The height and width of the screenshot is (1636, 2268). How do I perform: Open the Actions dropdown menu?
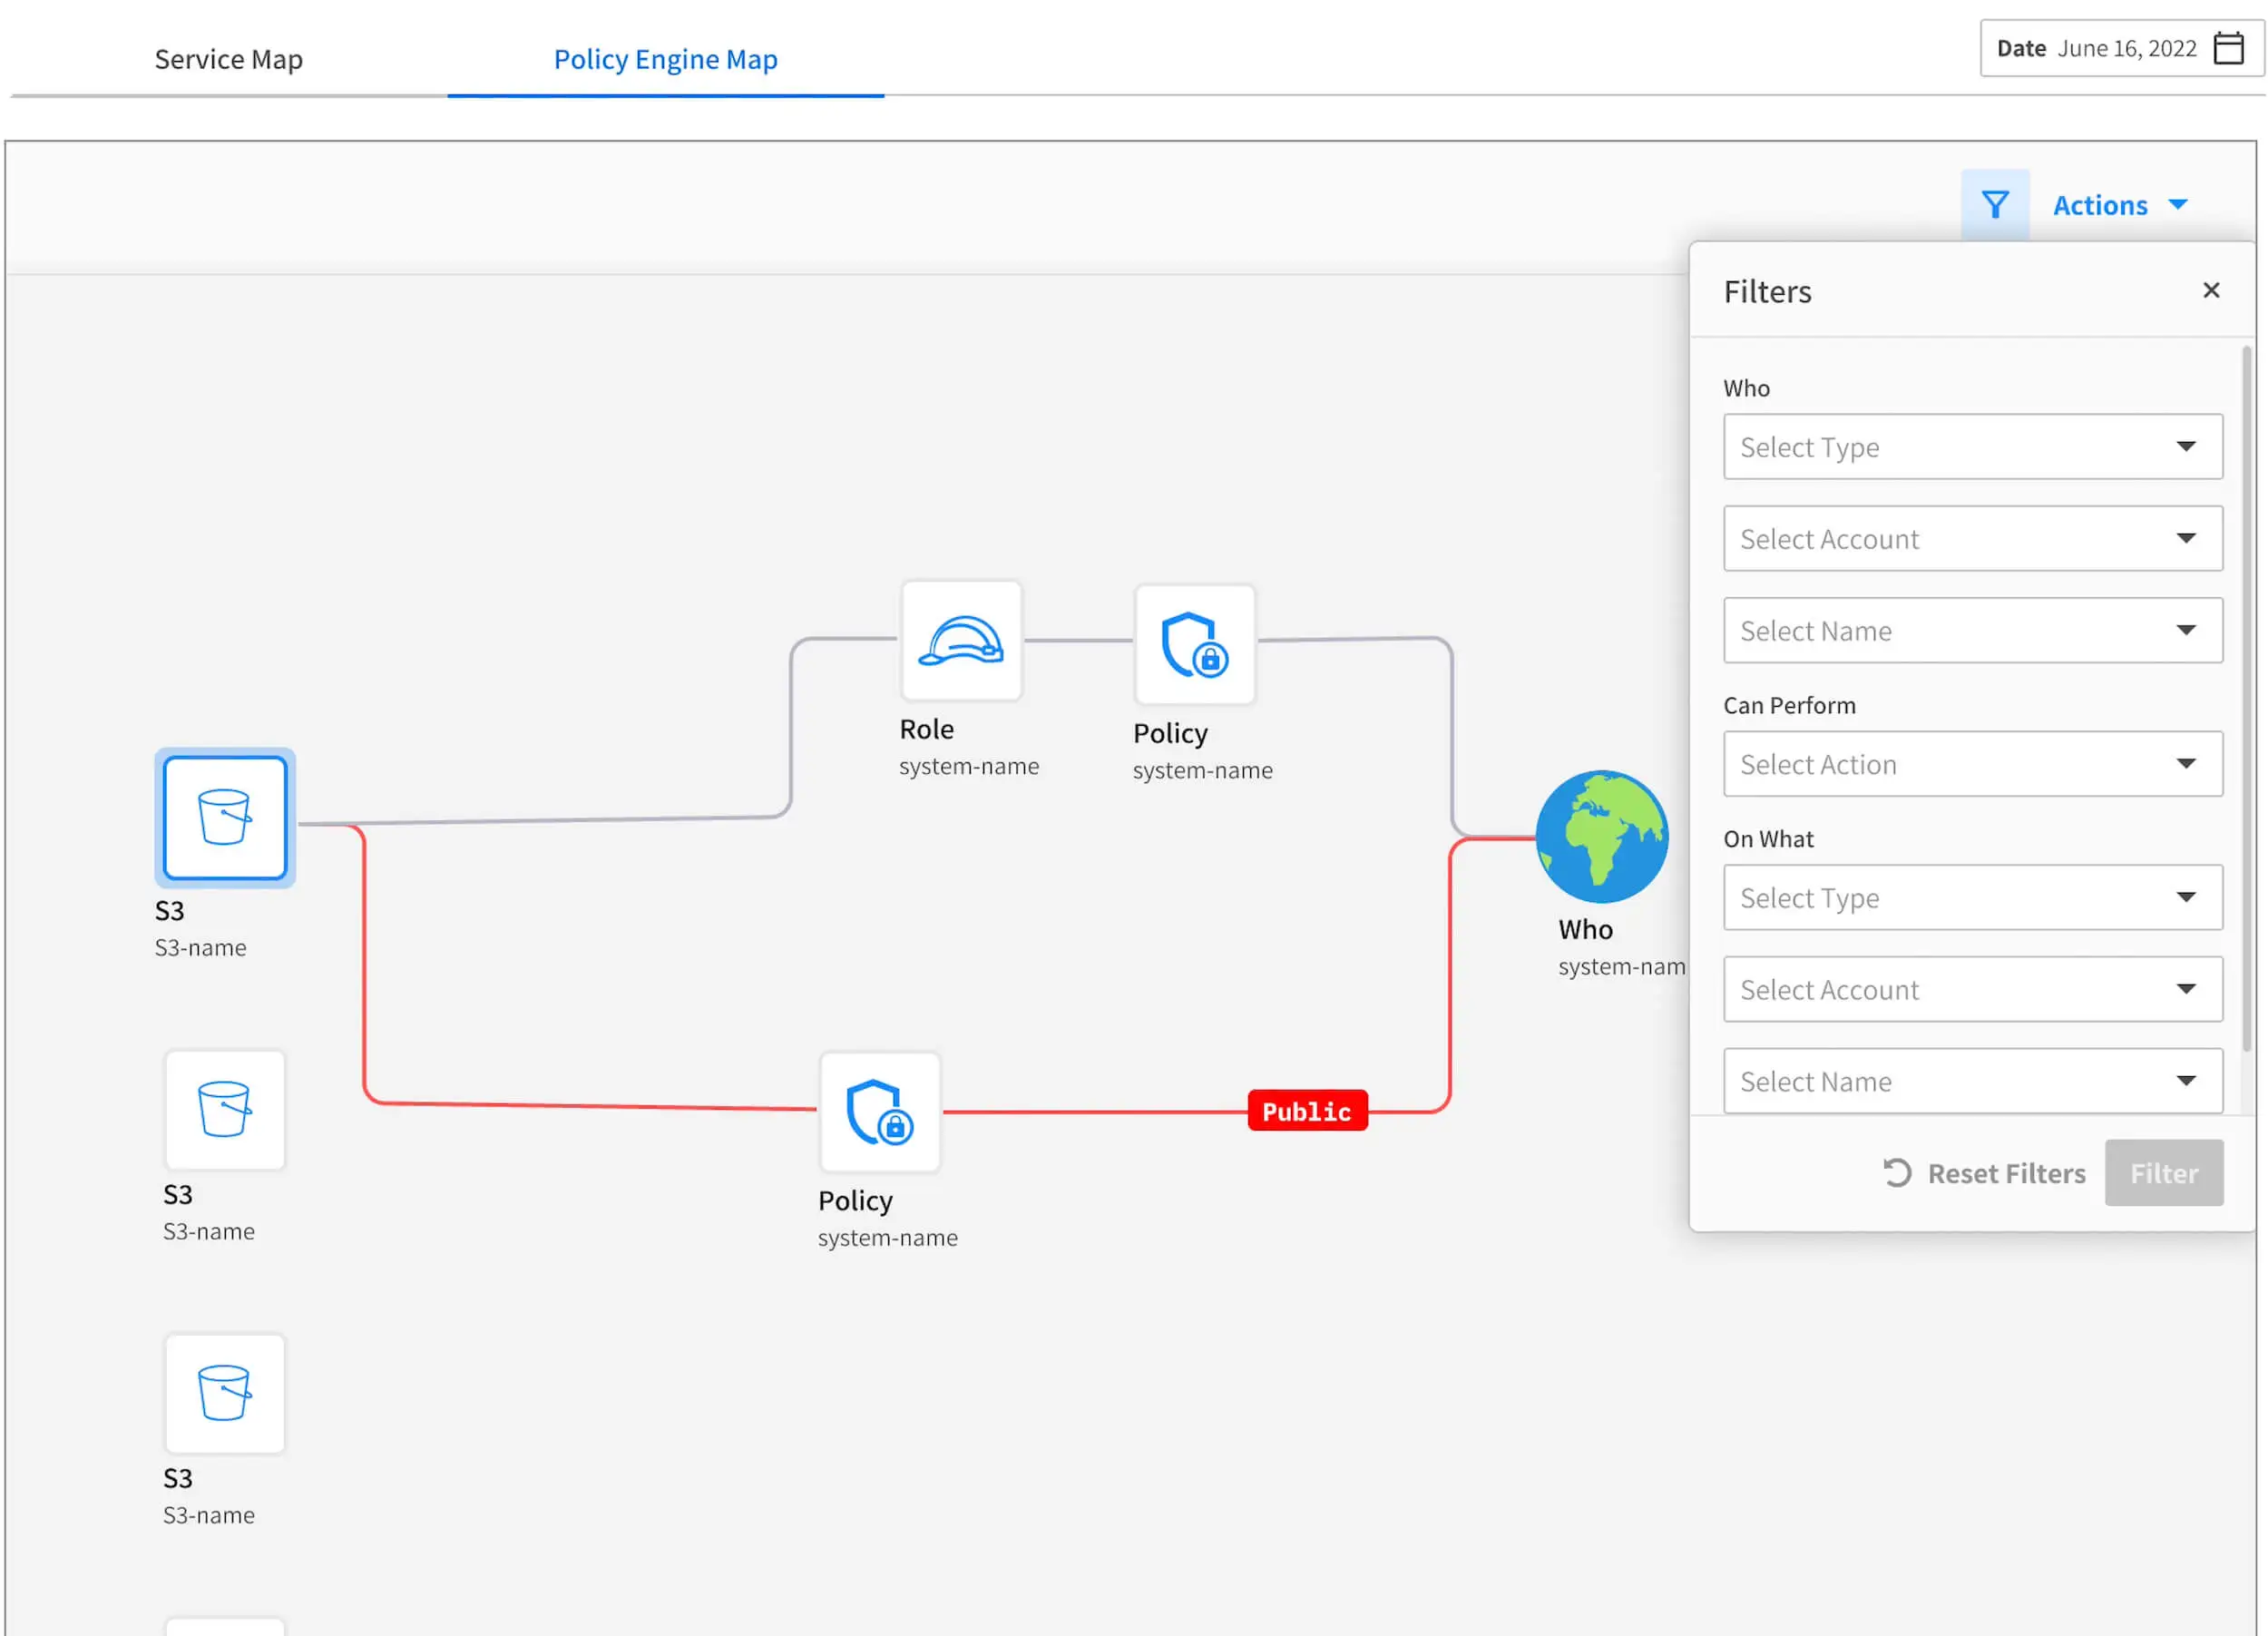[2120, 205]
